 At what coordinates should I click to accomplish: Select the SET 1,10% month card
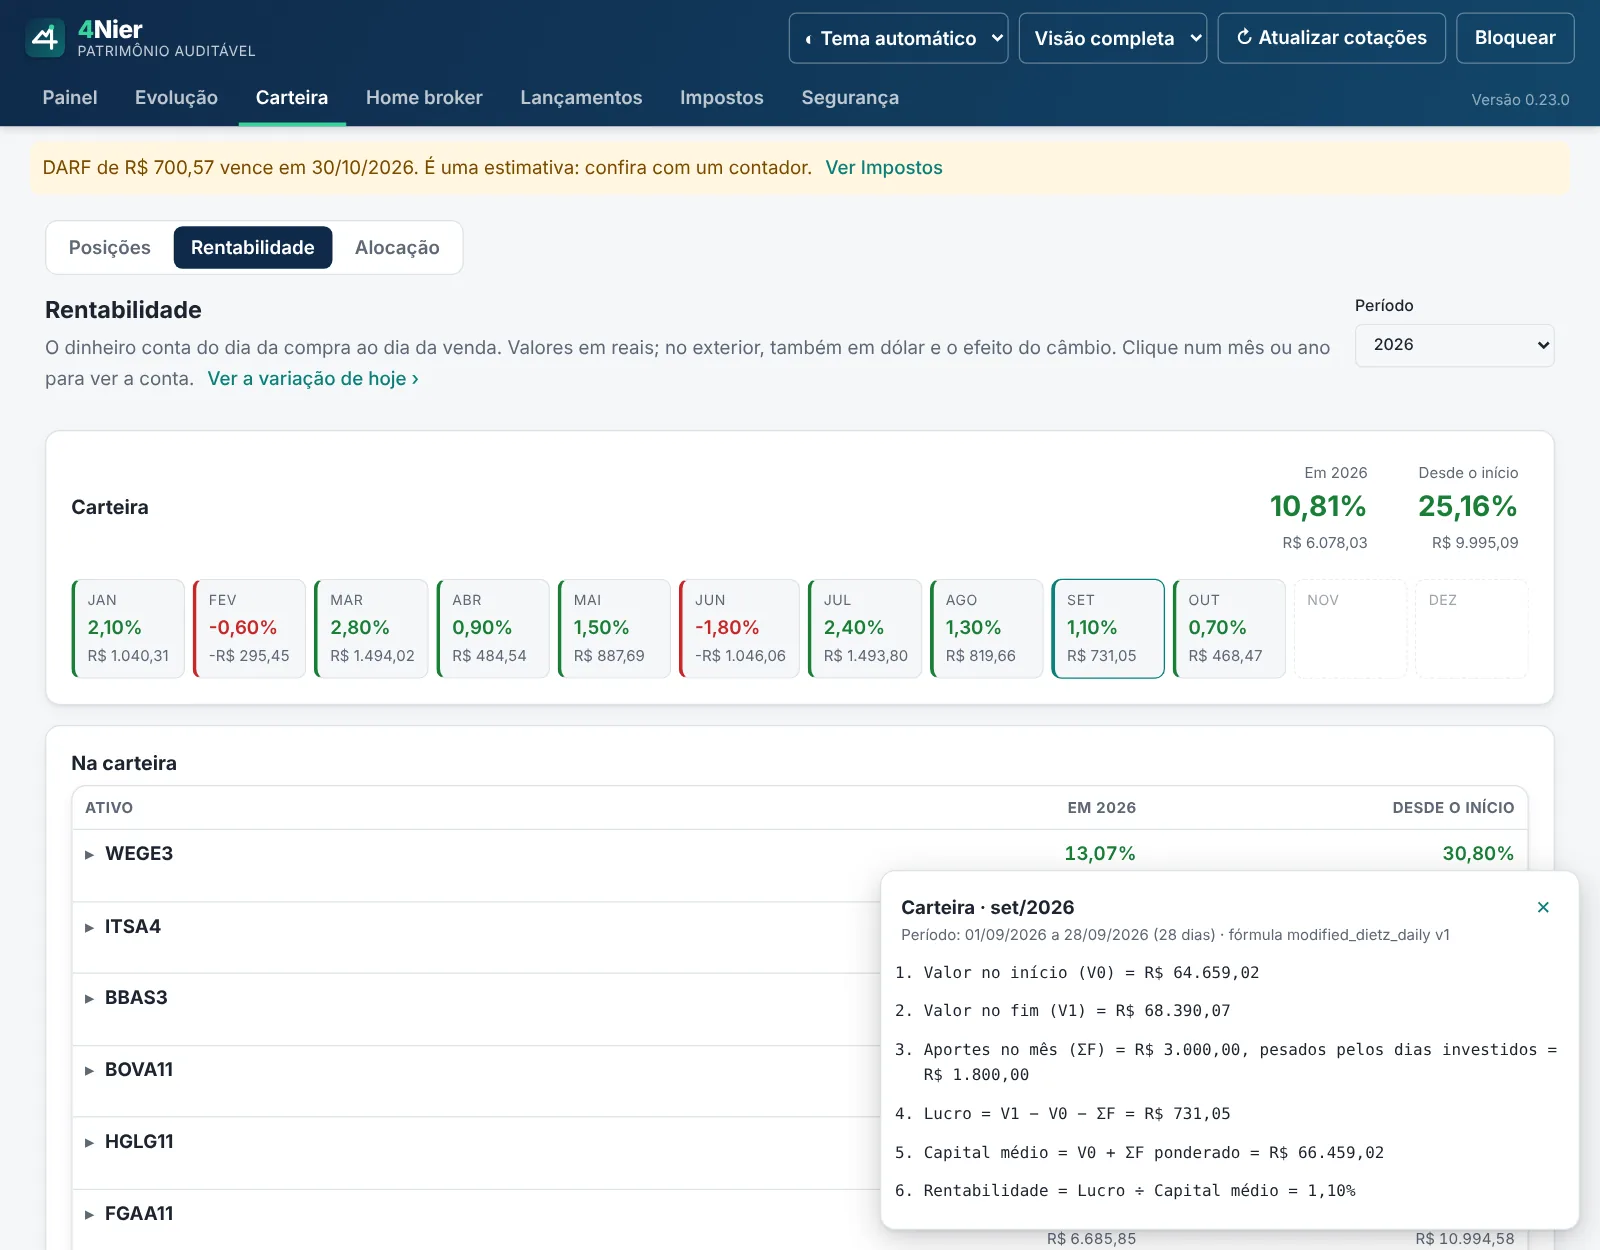tap(1108, 629)
